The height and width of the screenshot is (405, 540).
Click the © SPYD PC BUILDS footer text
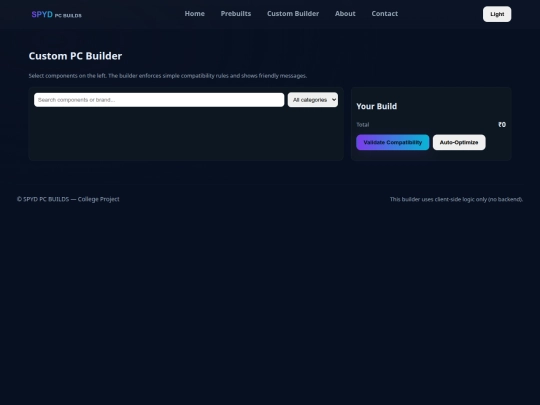(x=68, y=199)
